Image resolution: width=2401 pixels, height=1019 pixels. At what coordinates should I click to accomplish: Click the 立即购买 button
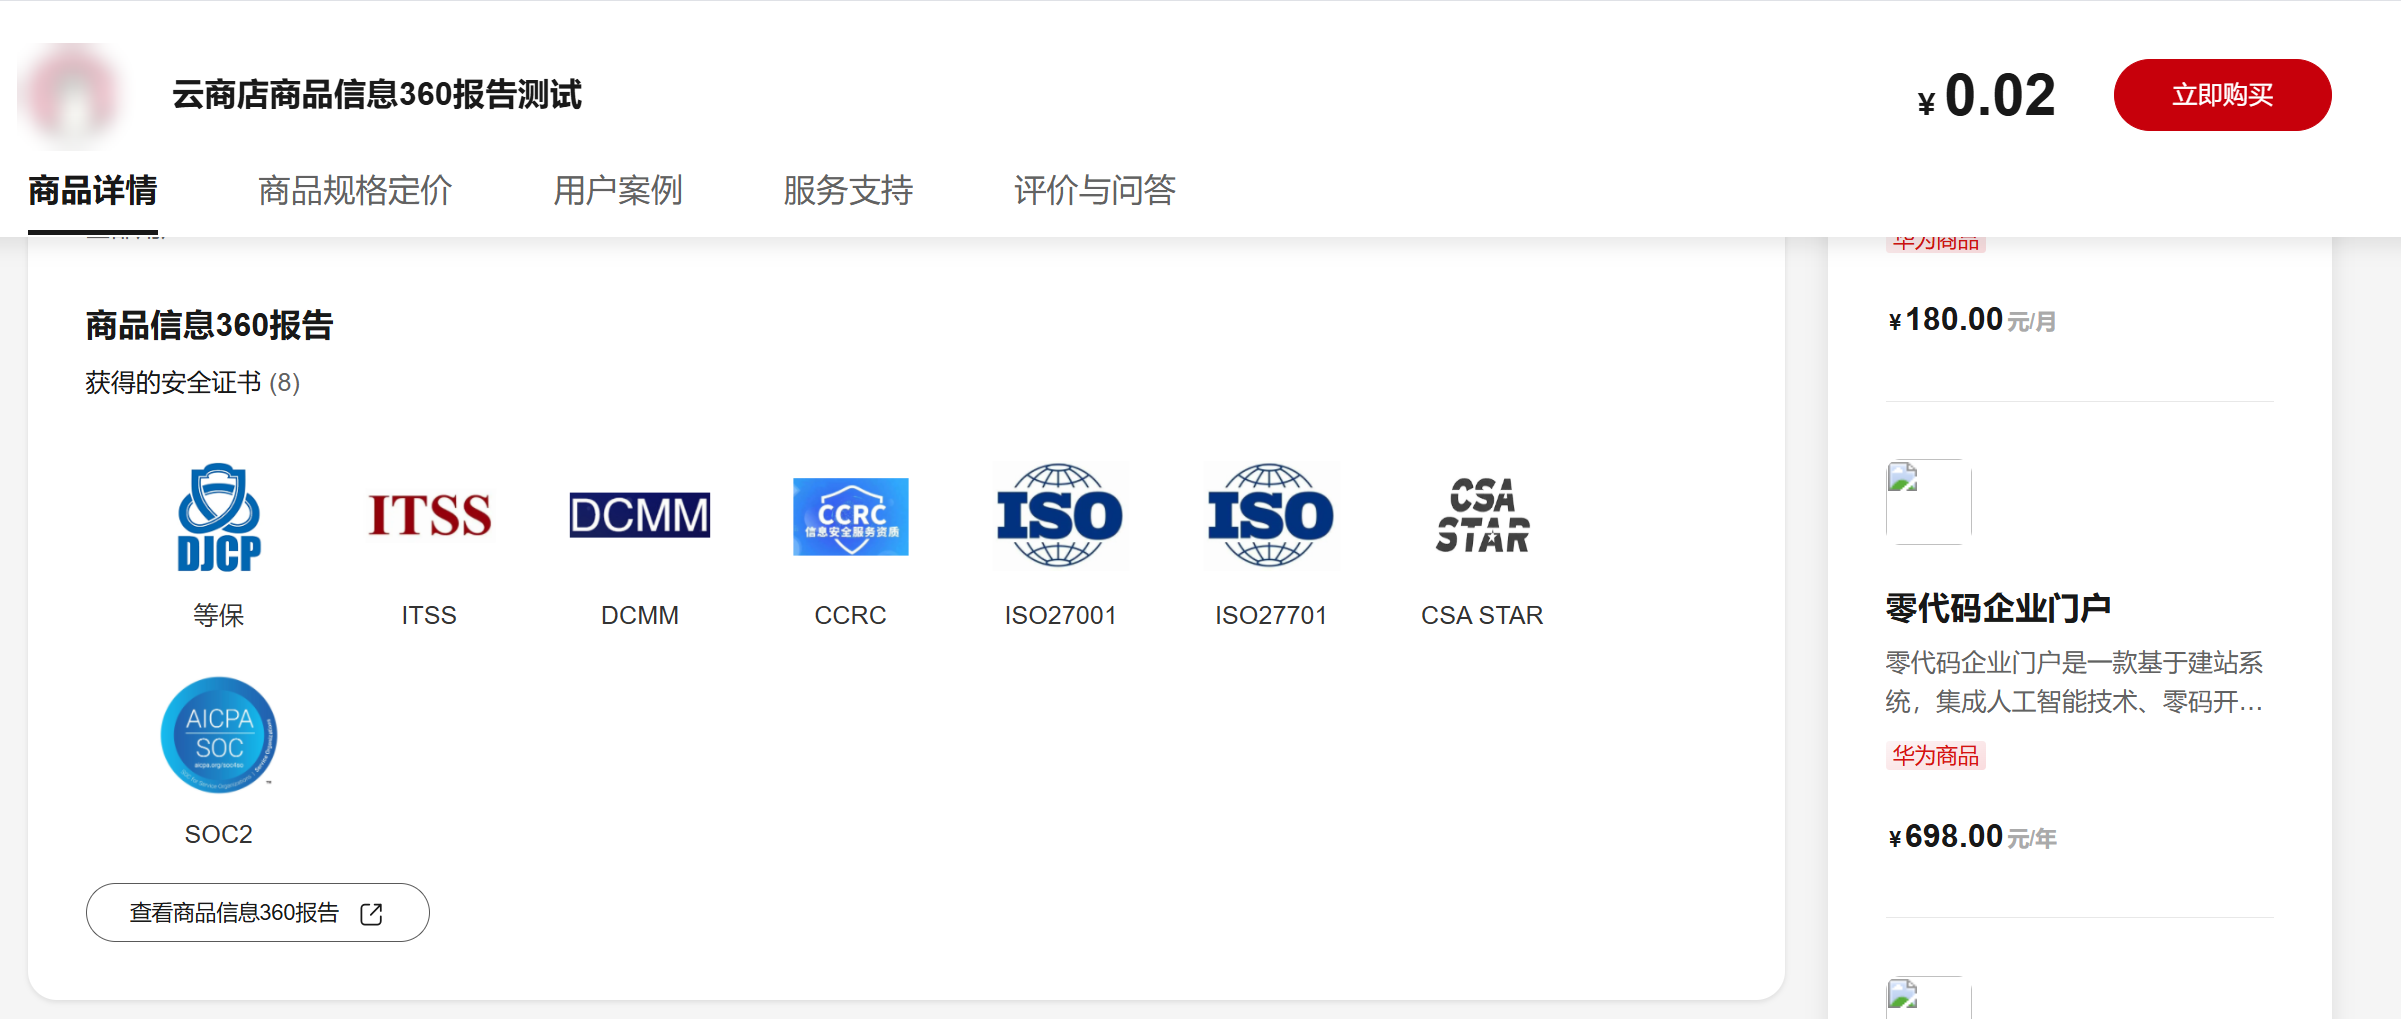2222,95
